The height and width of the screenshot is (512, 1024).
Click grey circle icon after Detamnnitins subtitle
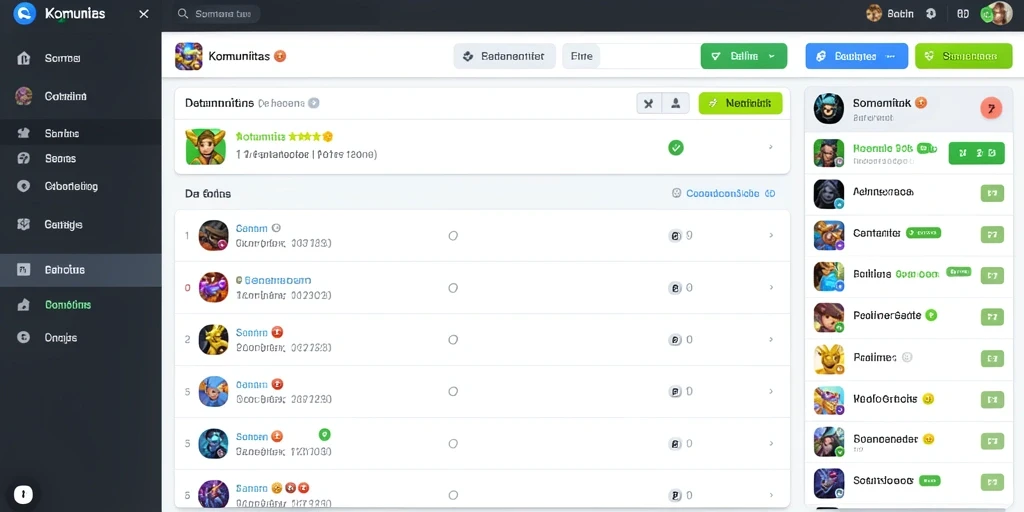tap(313, 103)
